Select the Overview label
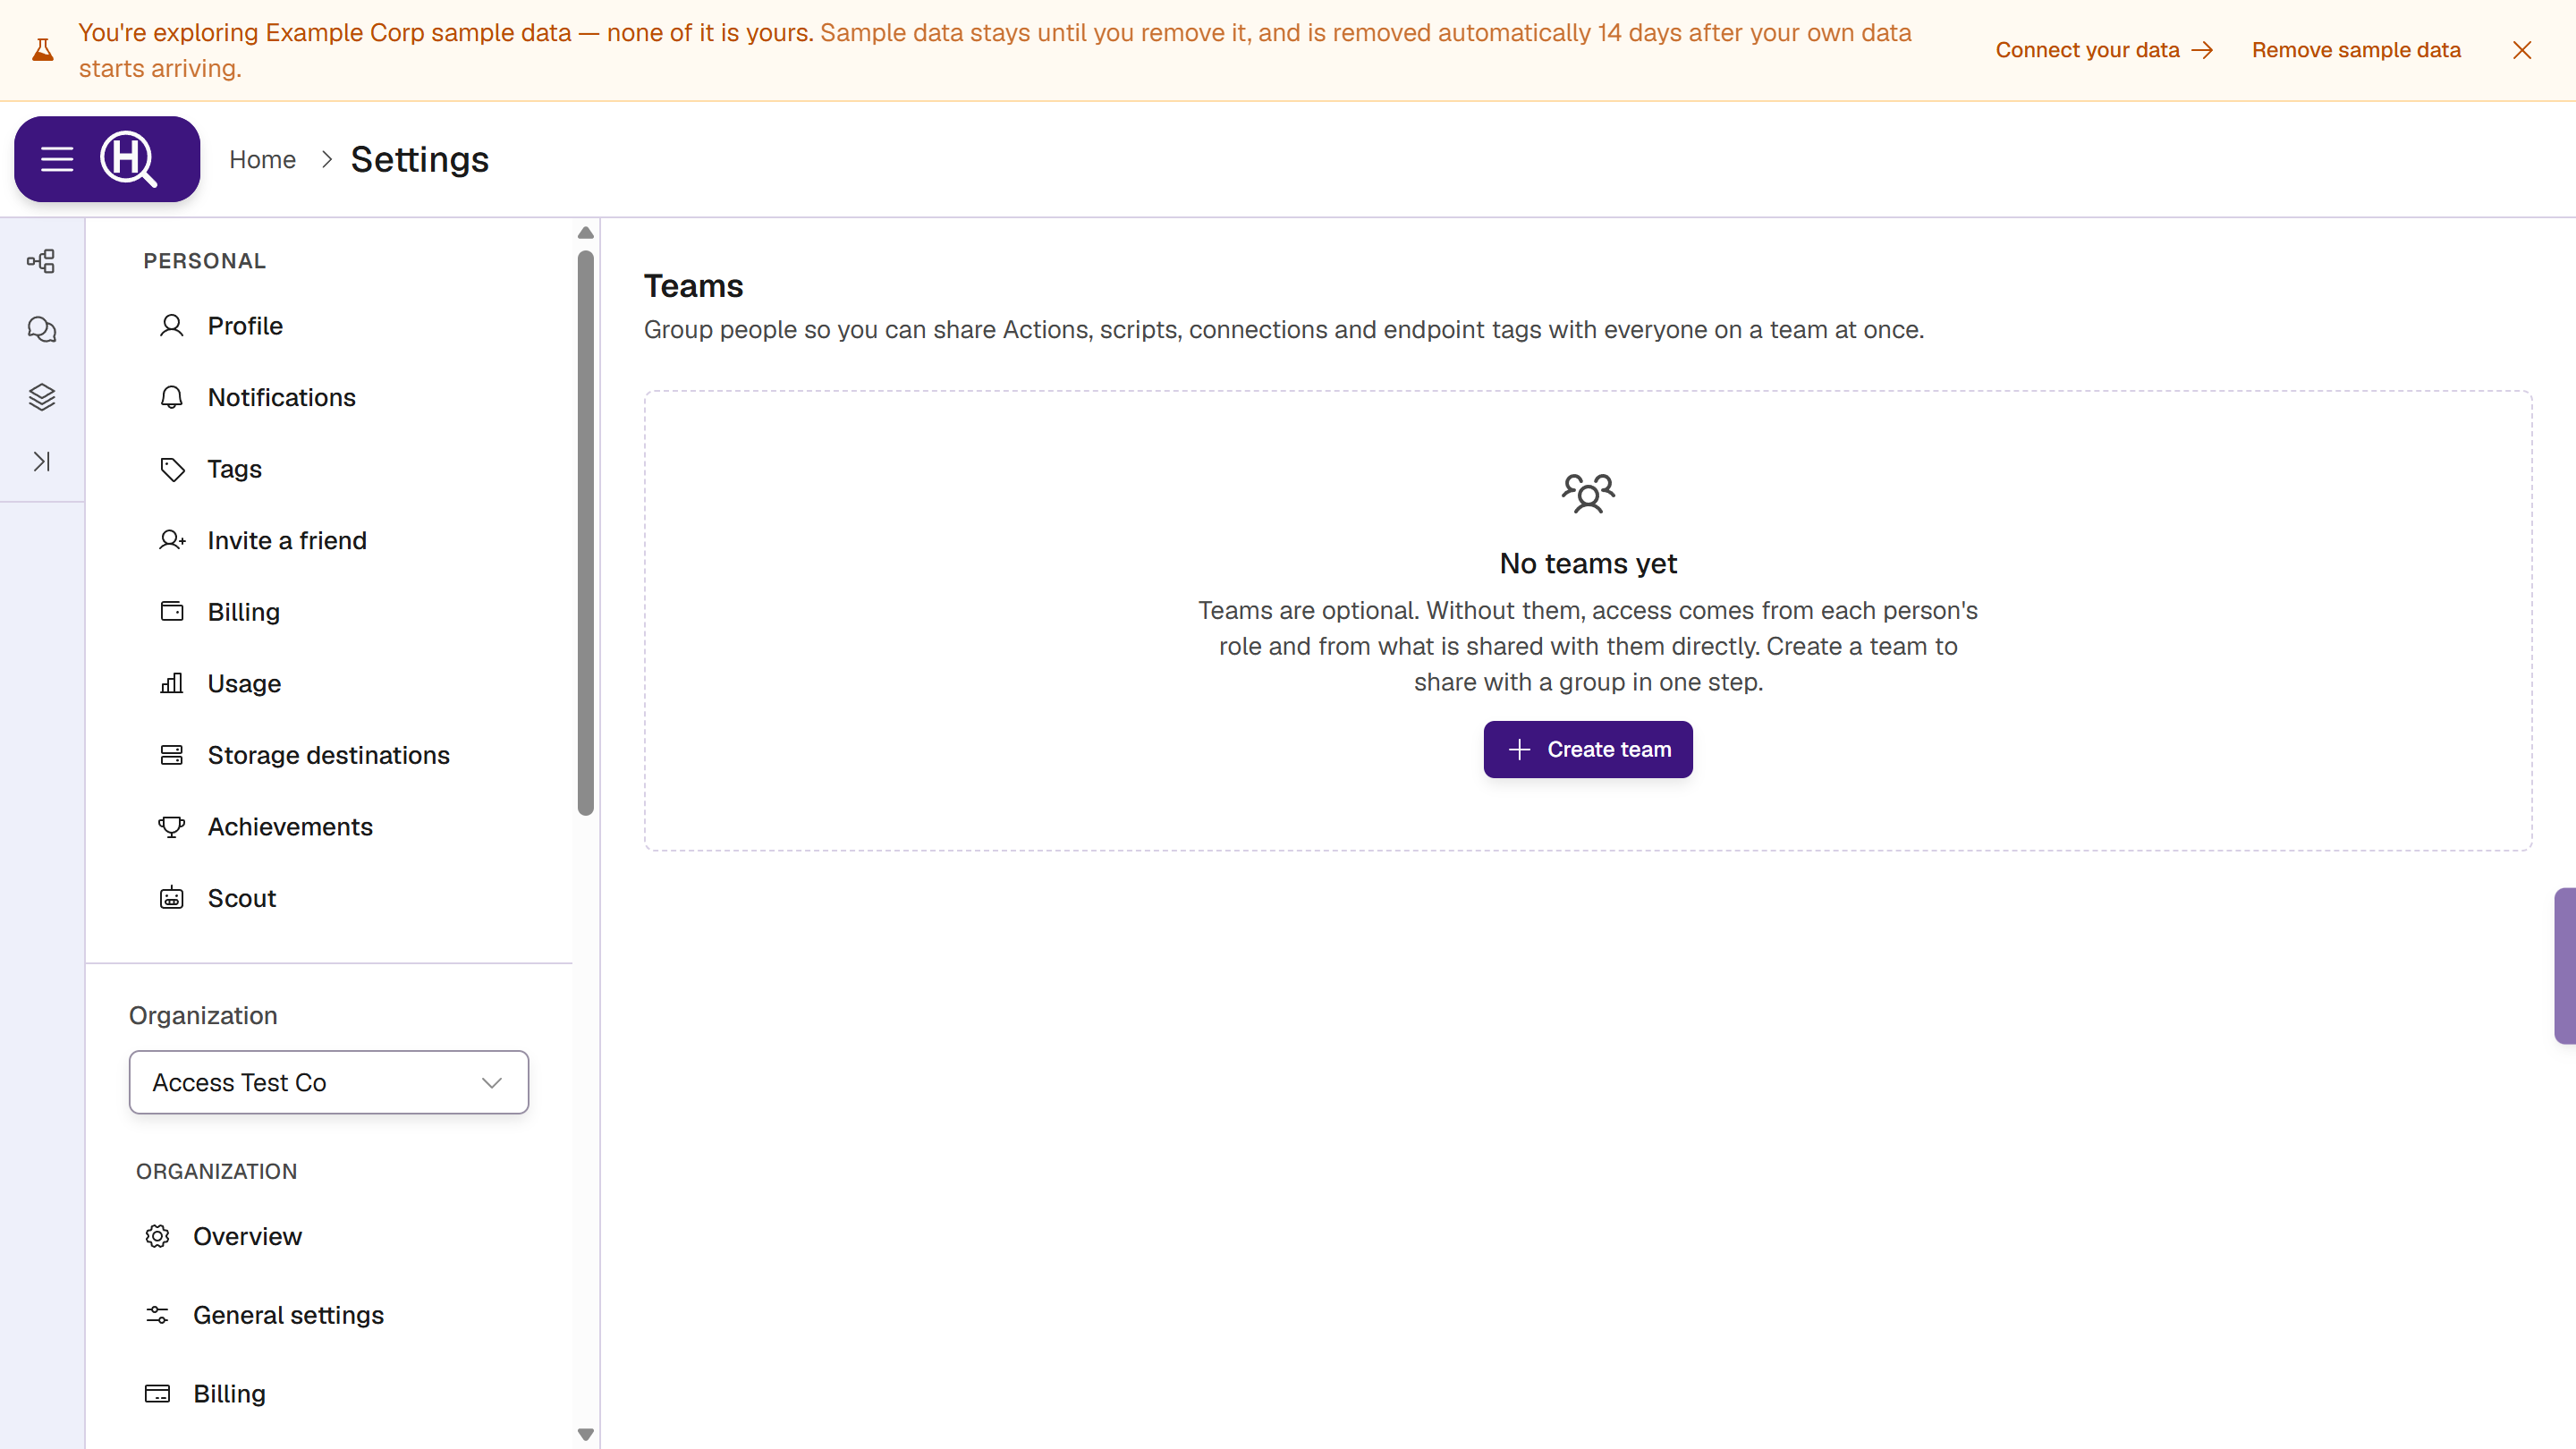2576x1449 pixels. coord(247,1237)
